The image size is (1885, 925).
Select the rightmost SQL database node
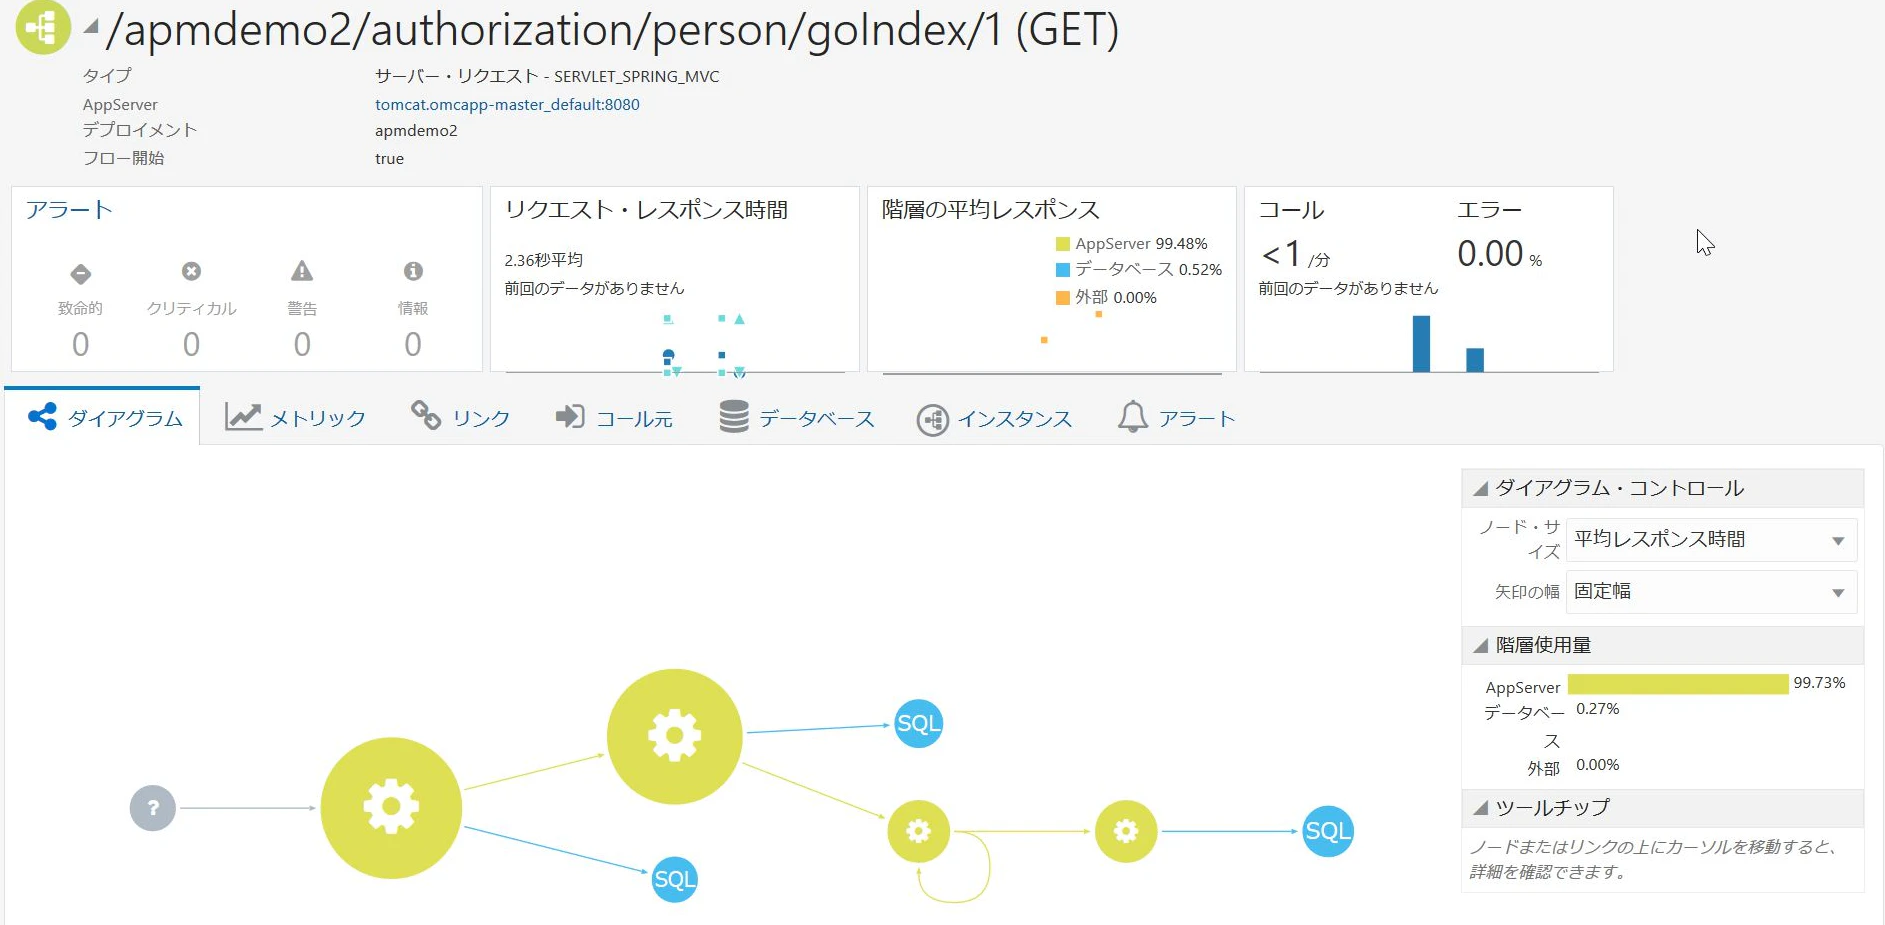click(x=1328, y=831)
